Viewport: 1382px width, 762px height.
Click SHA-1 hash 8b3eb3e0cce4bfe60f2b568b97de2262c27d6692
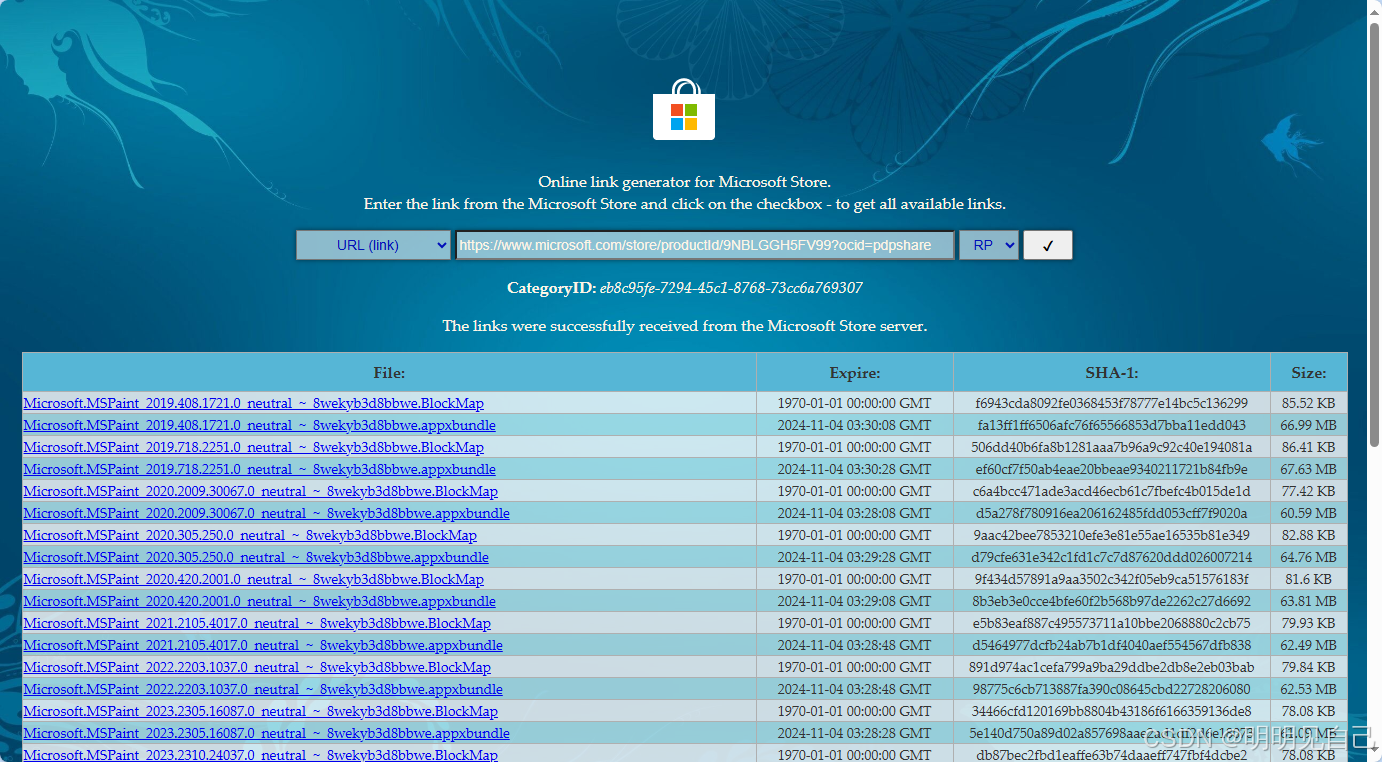1112,601
